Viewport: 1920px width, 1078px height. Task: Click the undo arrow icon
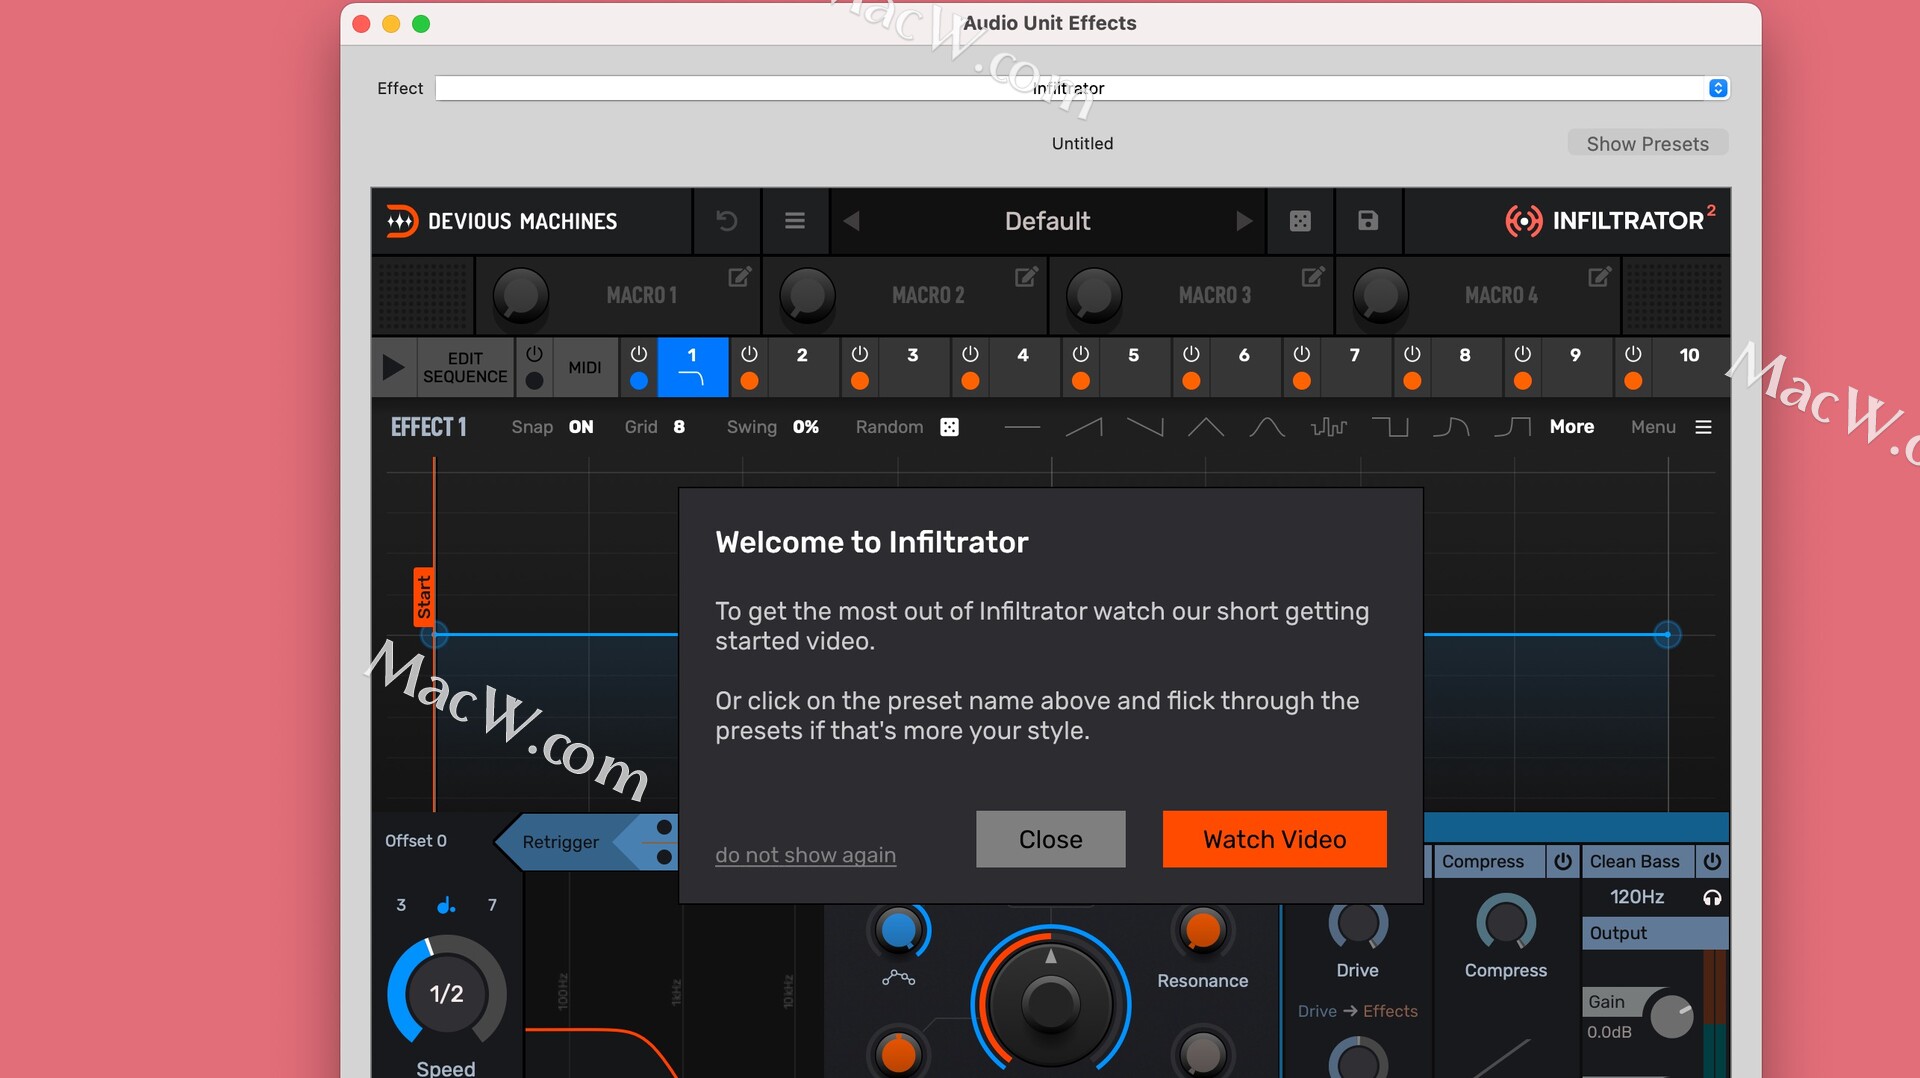pos(727,221)
